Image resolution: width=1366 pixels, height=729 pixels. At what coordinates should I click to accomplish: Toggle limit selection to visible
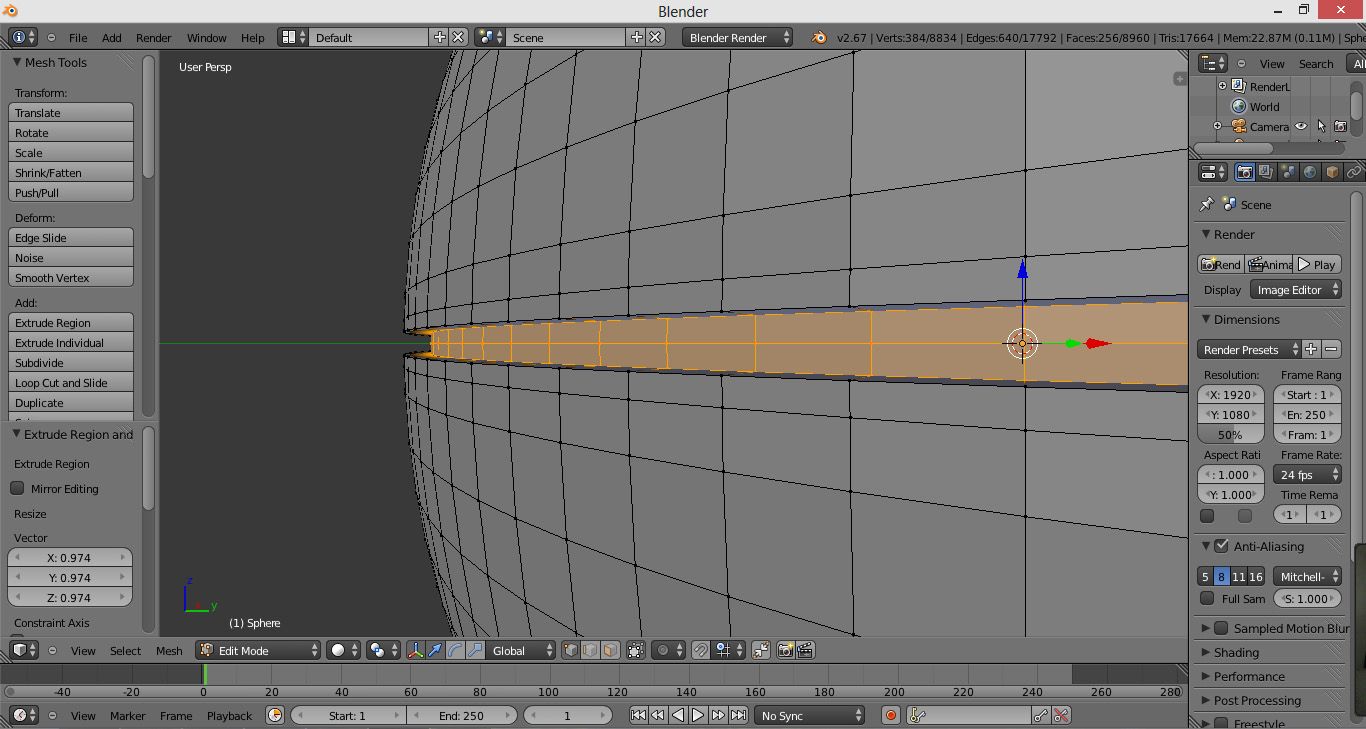636,650
